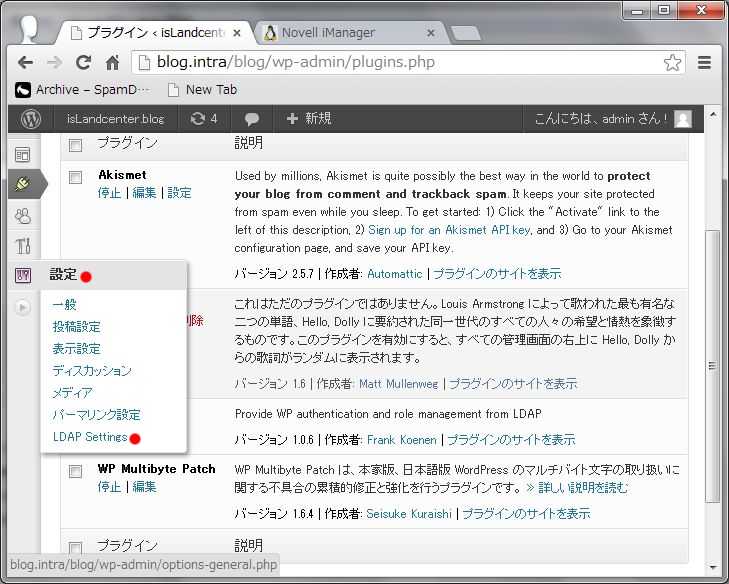The width and height of the screenshot is (729, 584).
Task: Click the scrollbar up arrow
Action: click(712, 113)
